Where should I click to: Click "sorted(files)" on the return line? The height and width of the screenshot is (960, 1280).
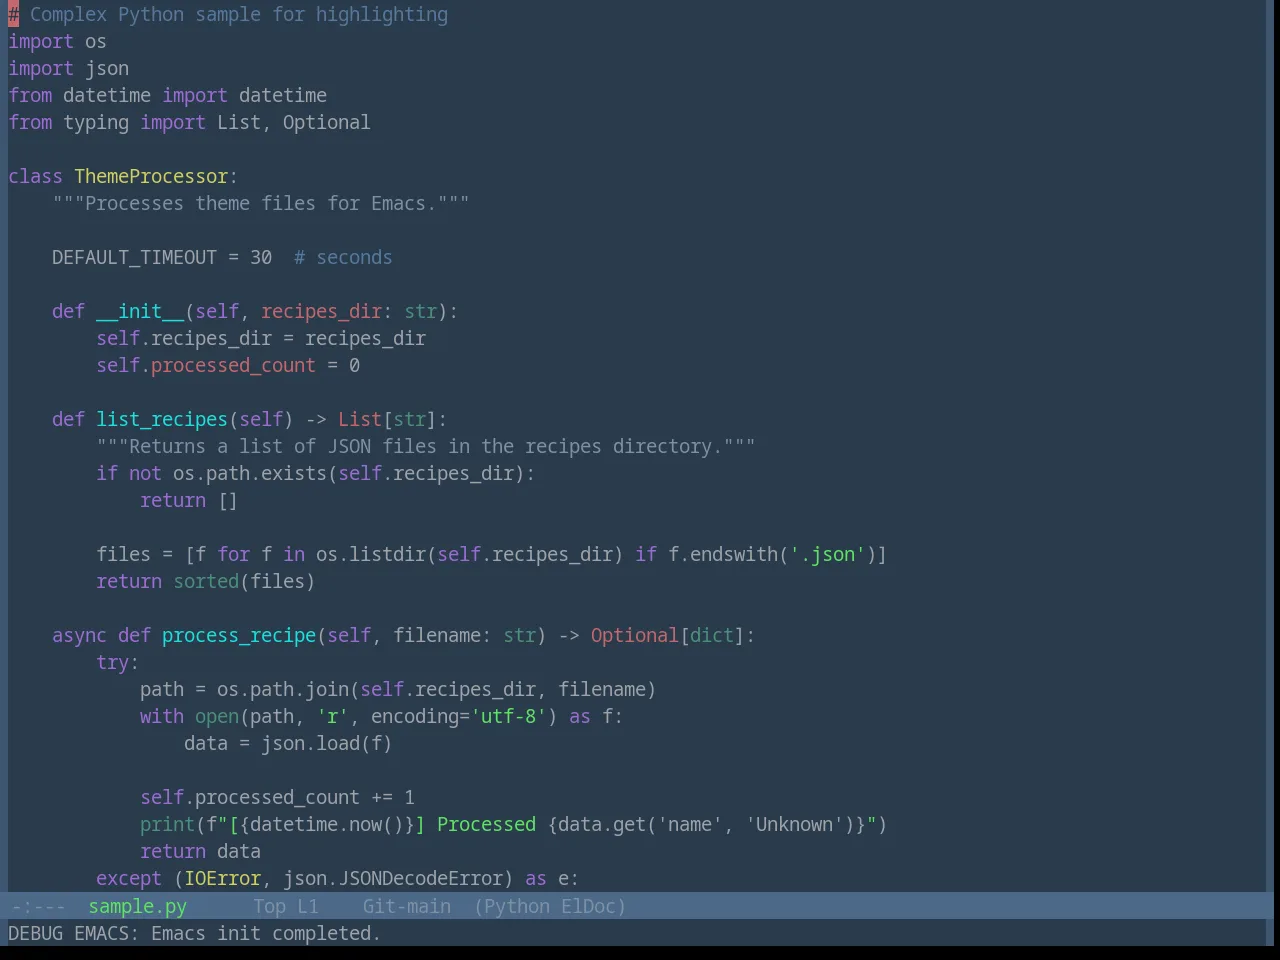[x=244, y=581]
